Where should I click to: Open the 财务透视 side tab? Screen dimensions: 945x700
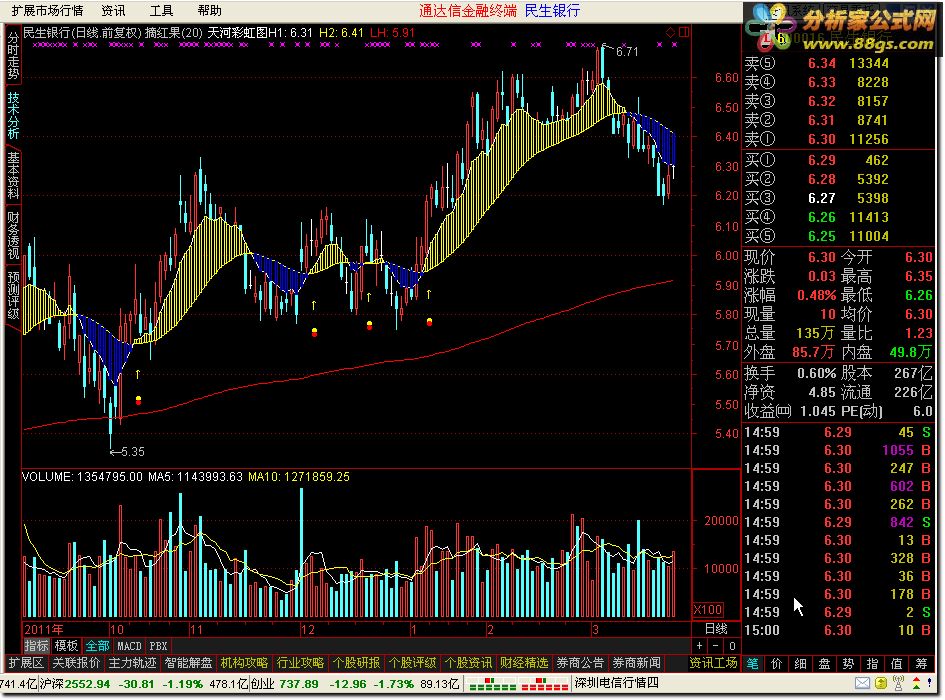(13, 235)
